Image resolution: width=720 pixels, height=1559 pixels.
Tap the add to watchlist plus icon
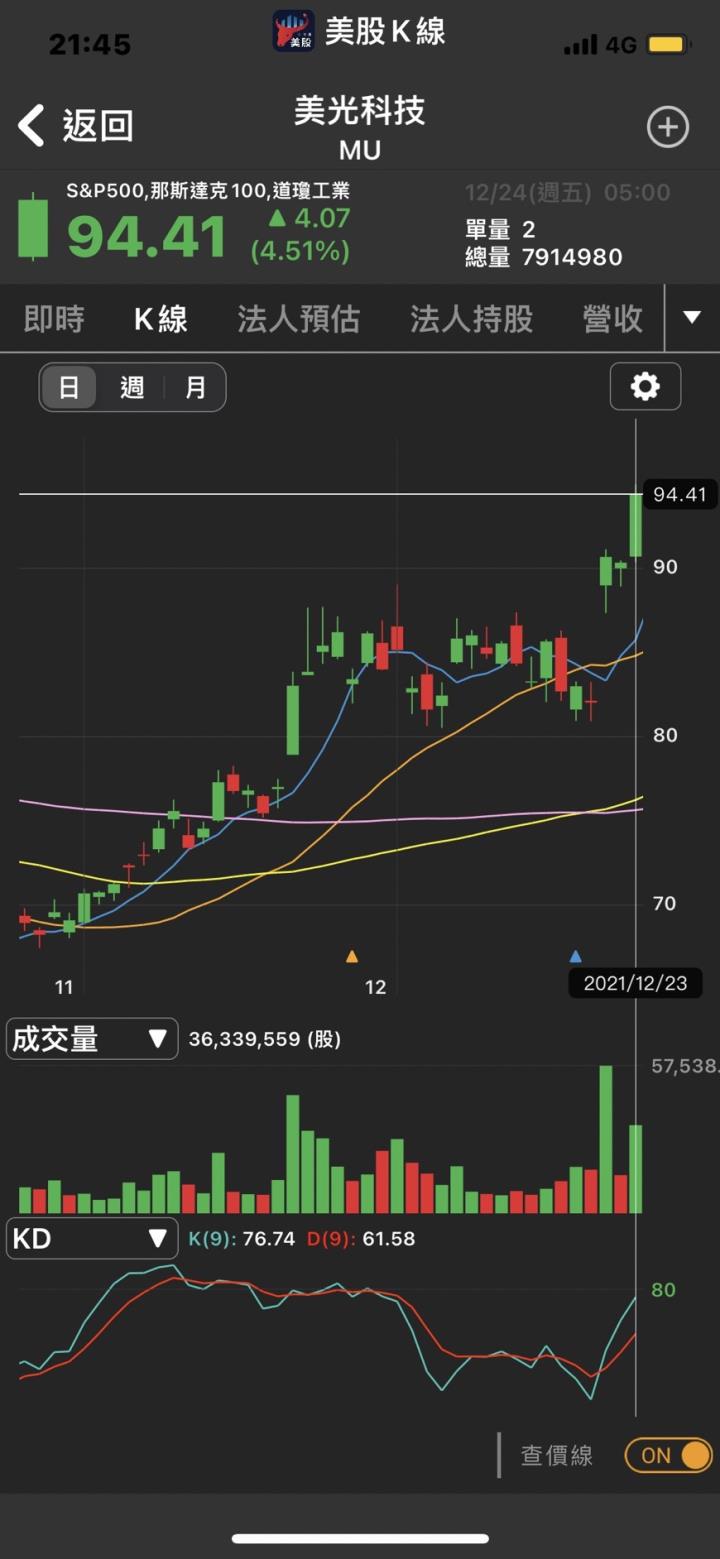tap(668, 127)
